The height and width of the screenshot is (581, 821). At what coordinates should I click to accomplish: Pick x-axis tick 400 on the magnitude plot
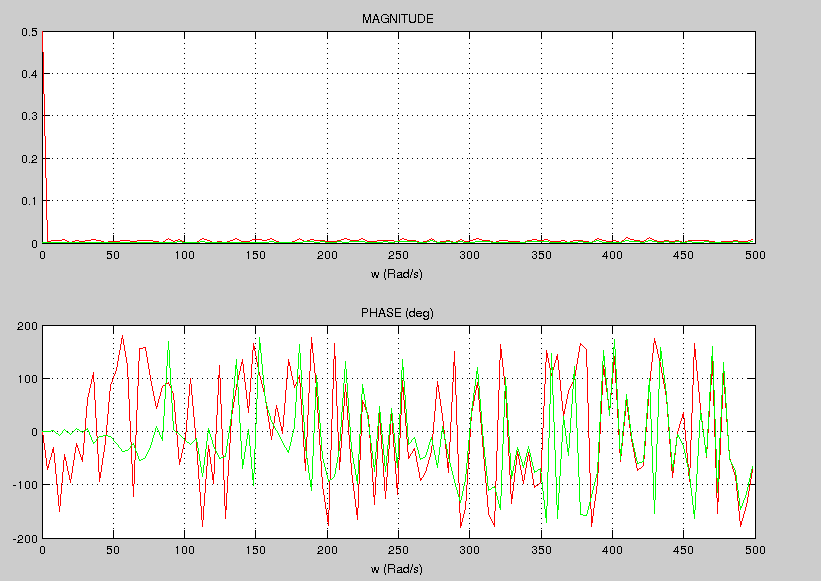(612, 255)
